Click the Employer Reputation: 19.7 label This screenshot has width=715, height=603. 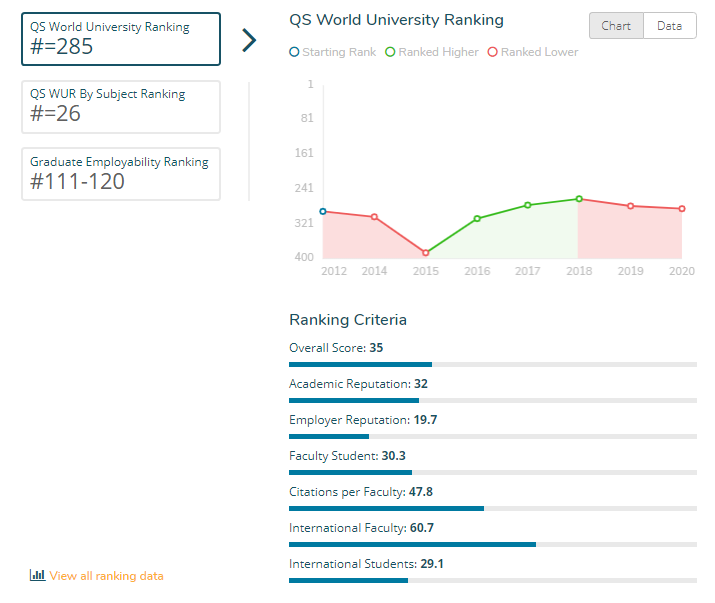363,420
